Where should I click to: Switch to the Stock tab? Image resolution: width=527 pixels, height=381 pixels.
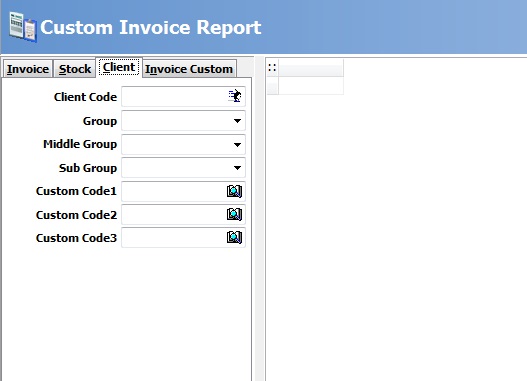[x=75, y=69]
